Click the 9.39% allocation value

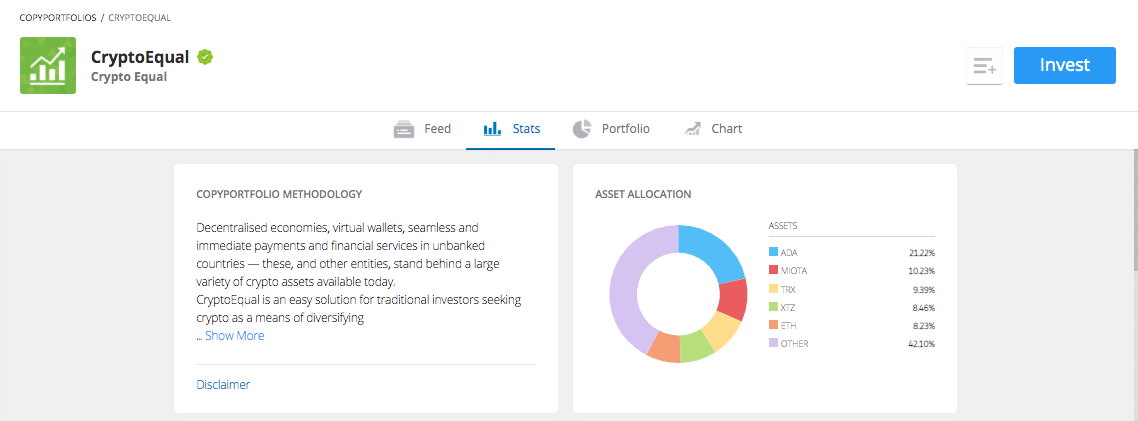(923, 289)
